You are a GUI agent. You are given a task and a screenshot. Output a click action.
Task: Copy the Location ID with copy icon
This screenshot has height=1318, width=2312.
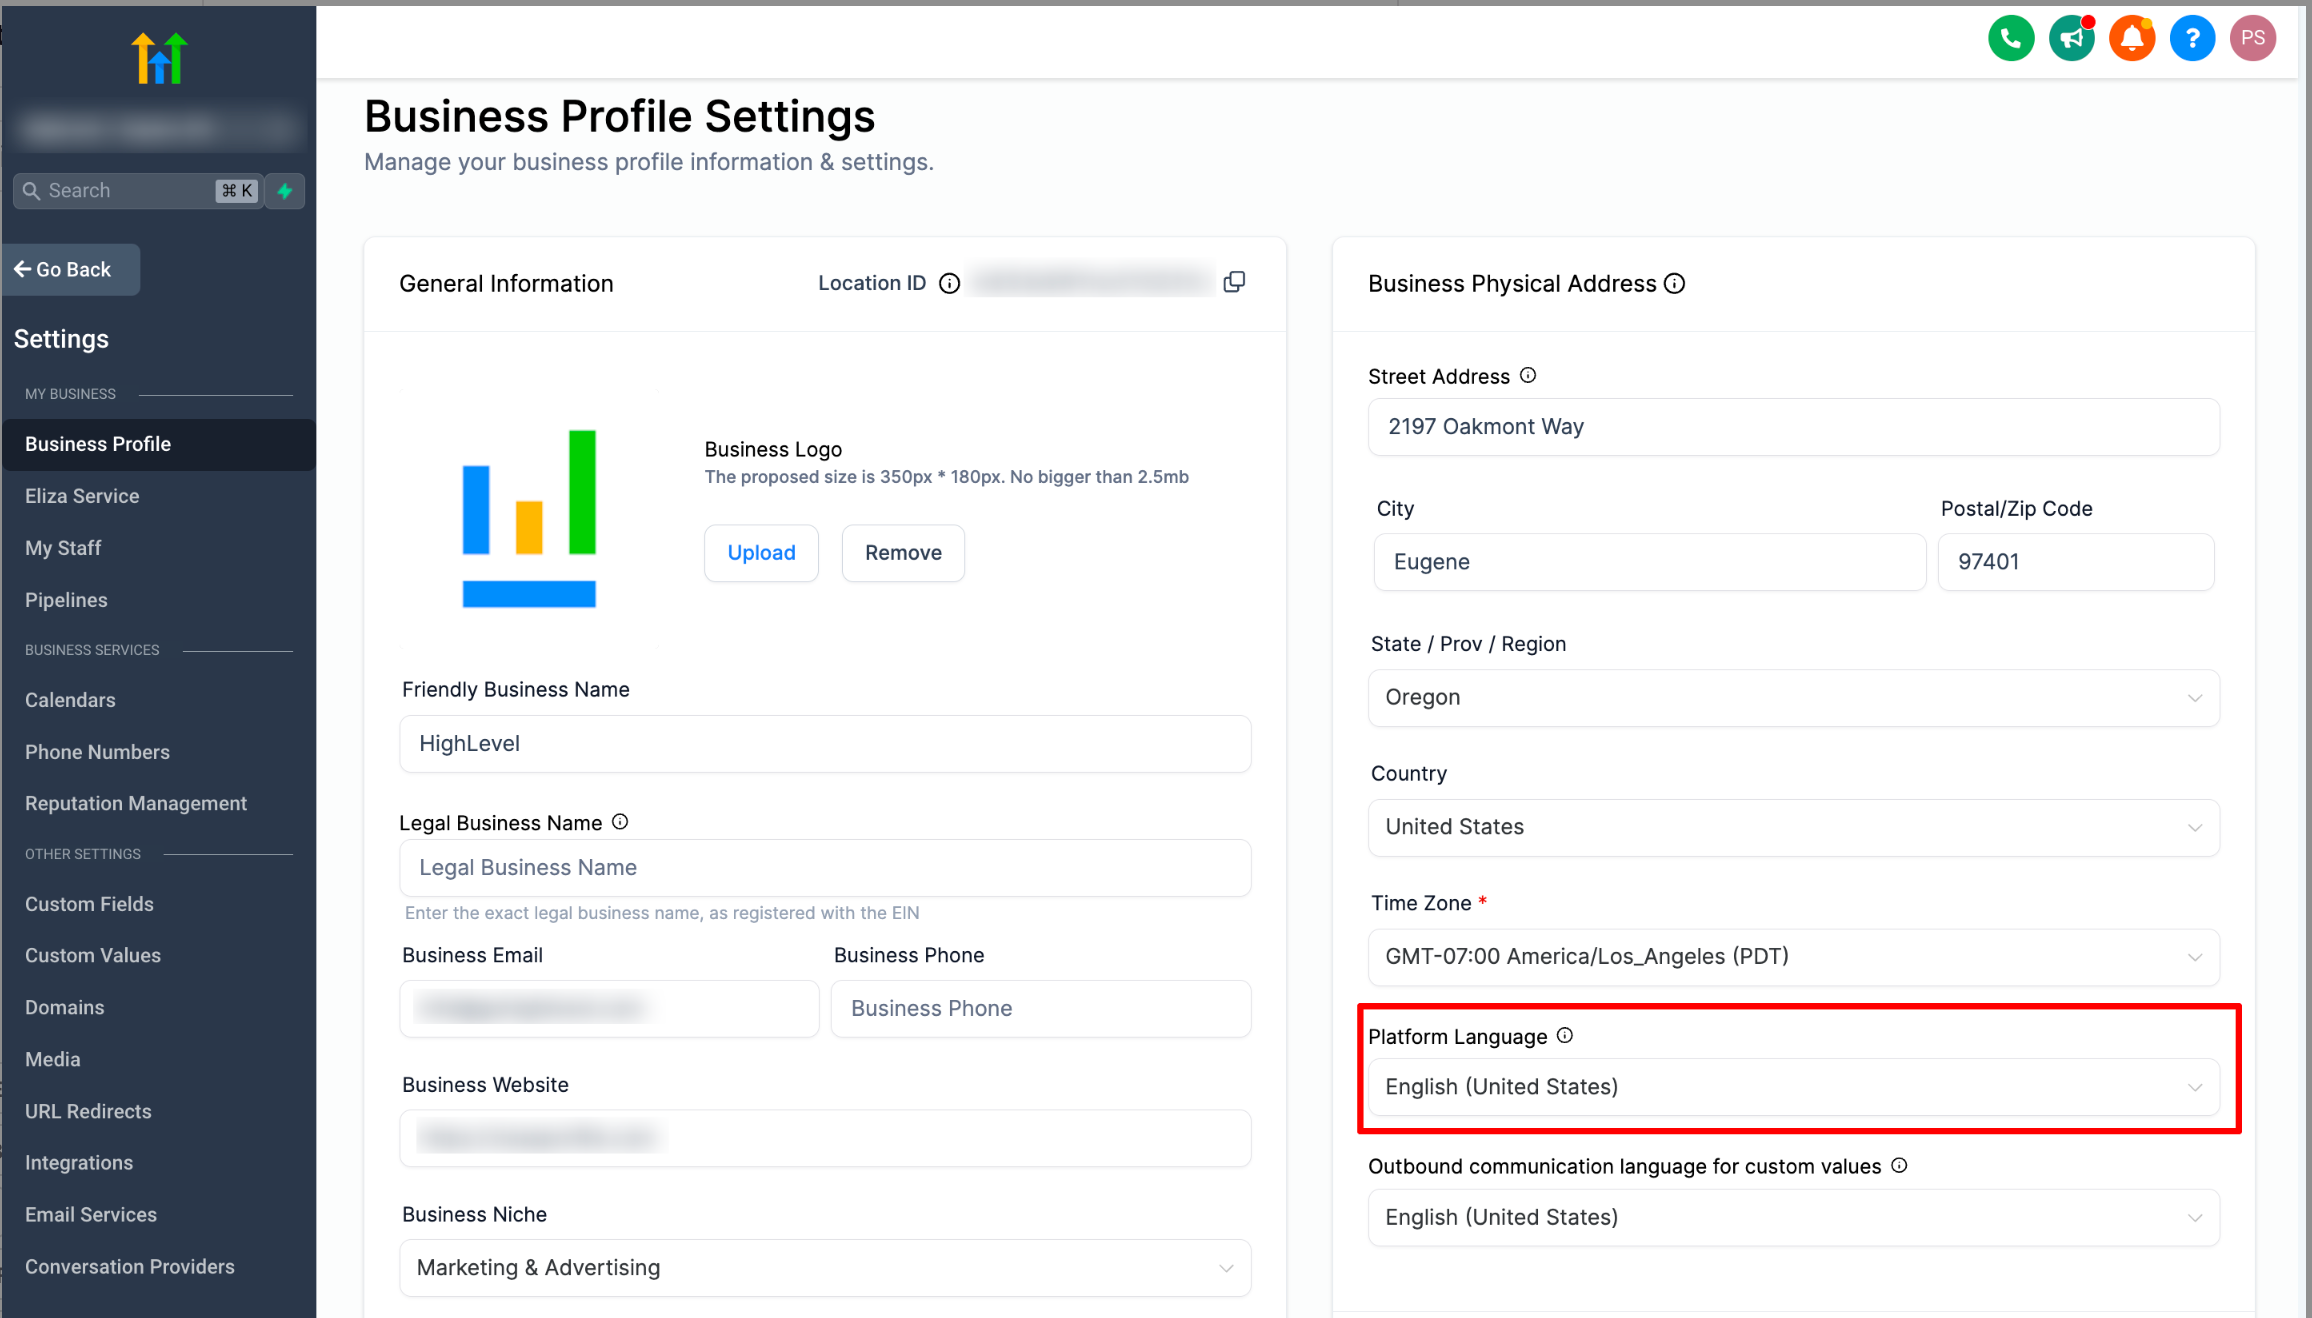(x=1235, y=282)
